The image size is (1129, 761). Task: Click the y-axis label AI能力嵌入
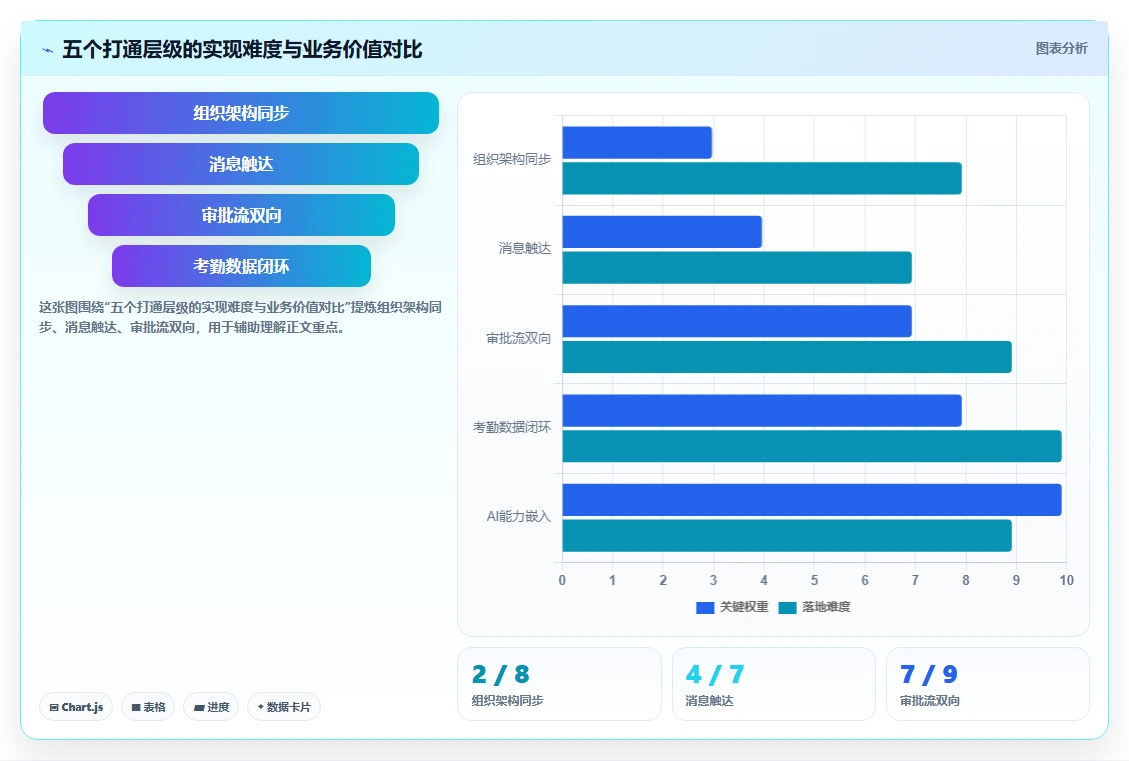518,516
